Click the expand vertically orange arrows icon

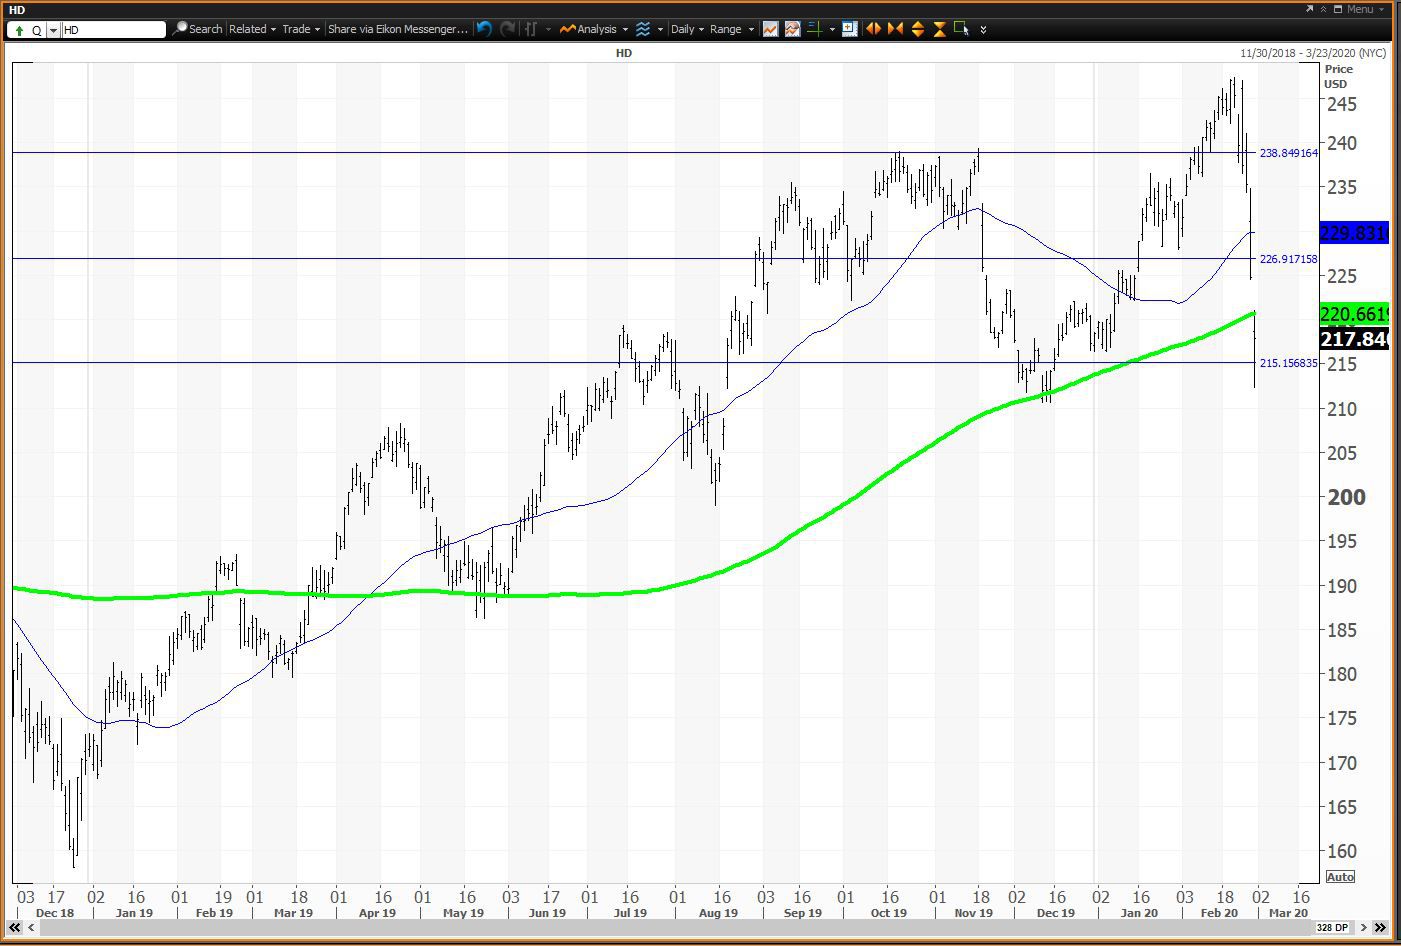(x=917, y=29)
